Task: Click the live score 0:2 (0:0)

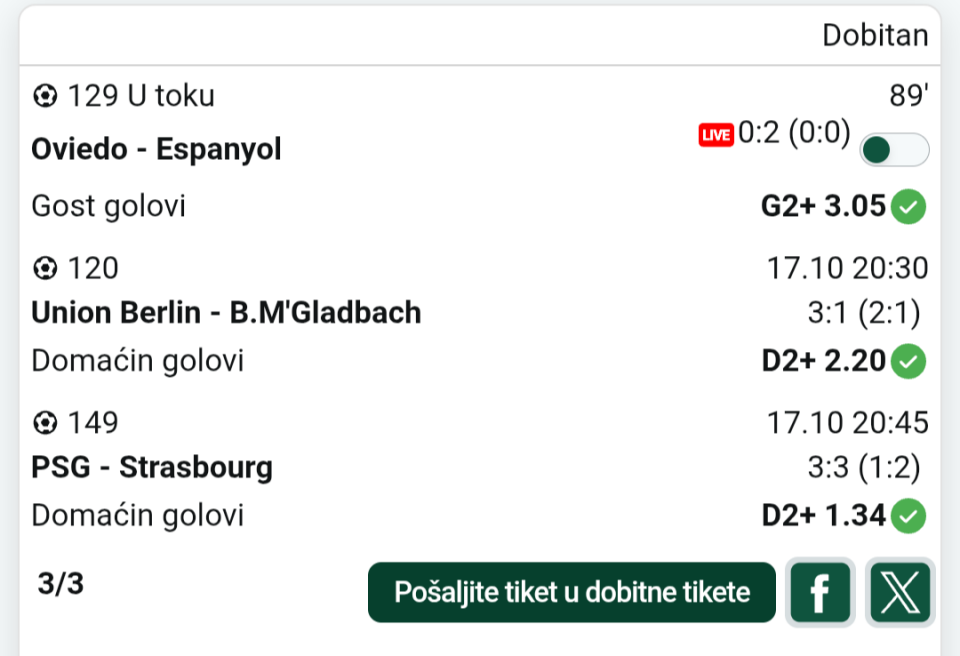Action: (794, 133)
